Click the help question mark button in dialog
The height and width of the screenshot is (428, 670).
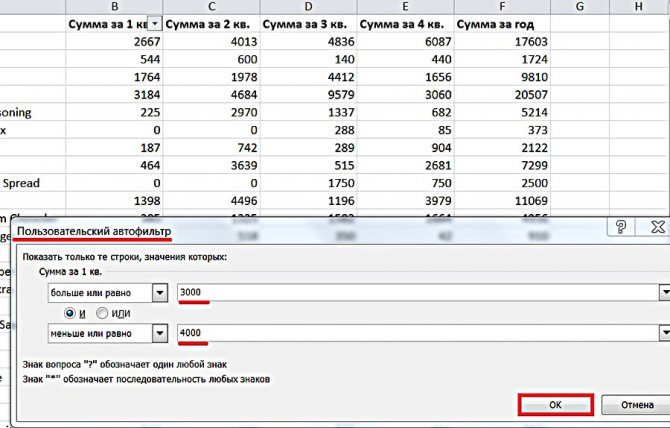pos(621,226)
